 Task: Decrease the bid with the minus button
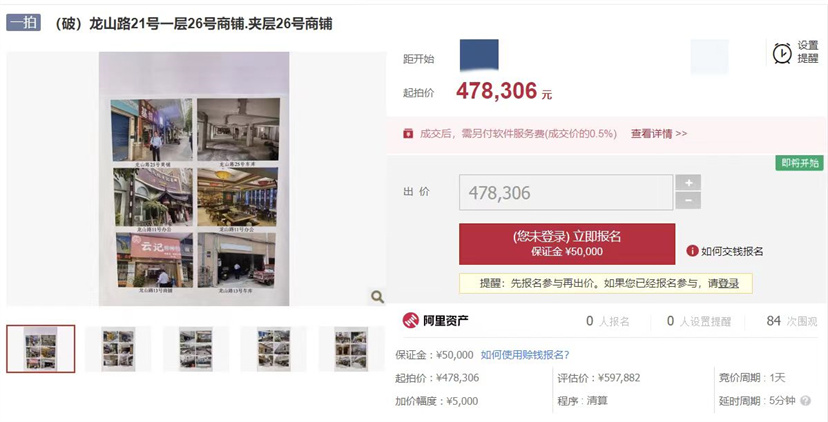pyautogui.click(x=689, y=201)
